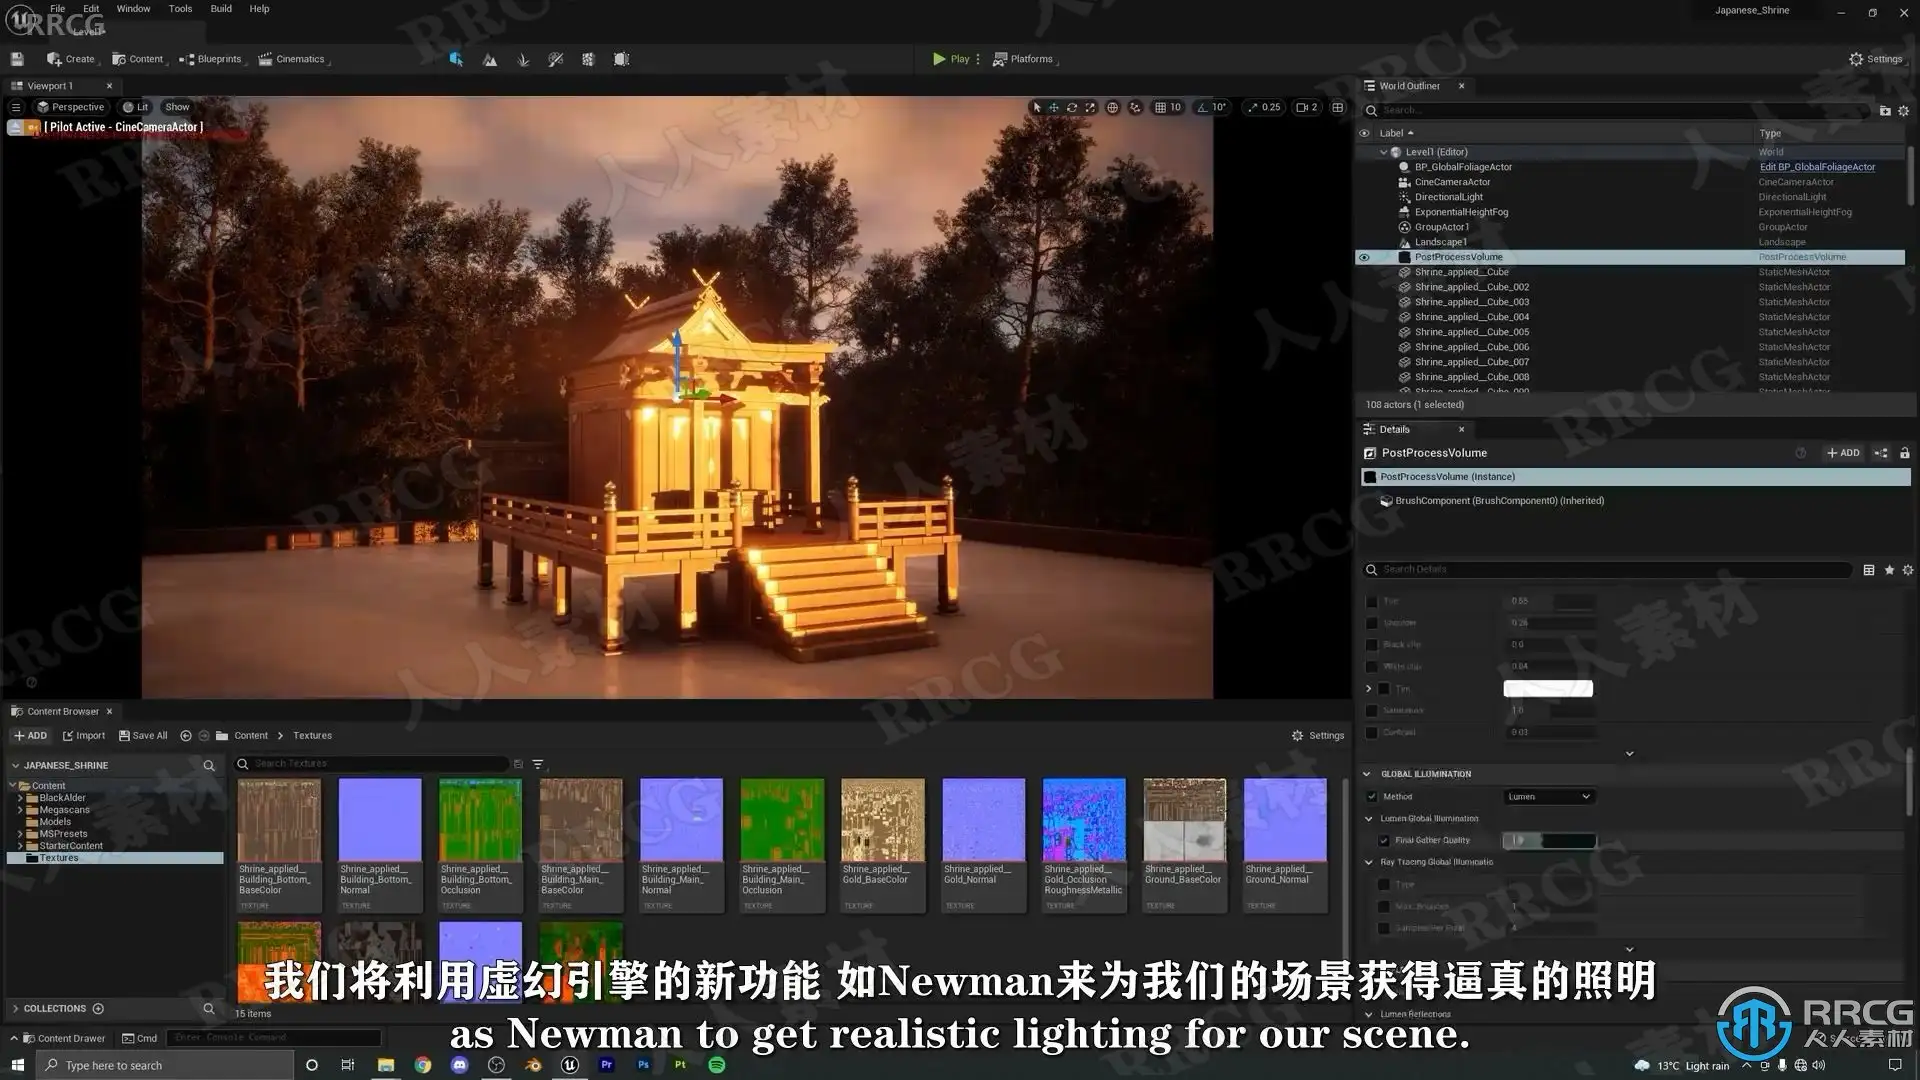Viewport: 1920px width, 1080px height.
Task: Open the Build menu
Action: (x=221, y=9)
